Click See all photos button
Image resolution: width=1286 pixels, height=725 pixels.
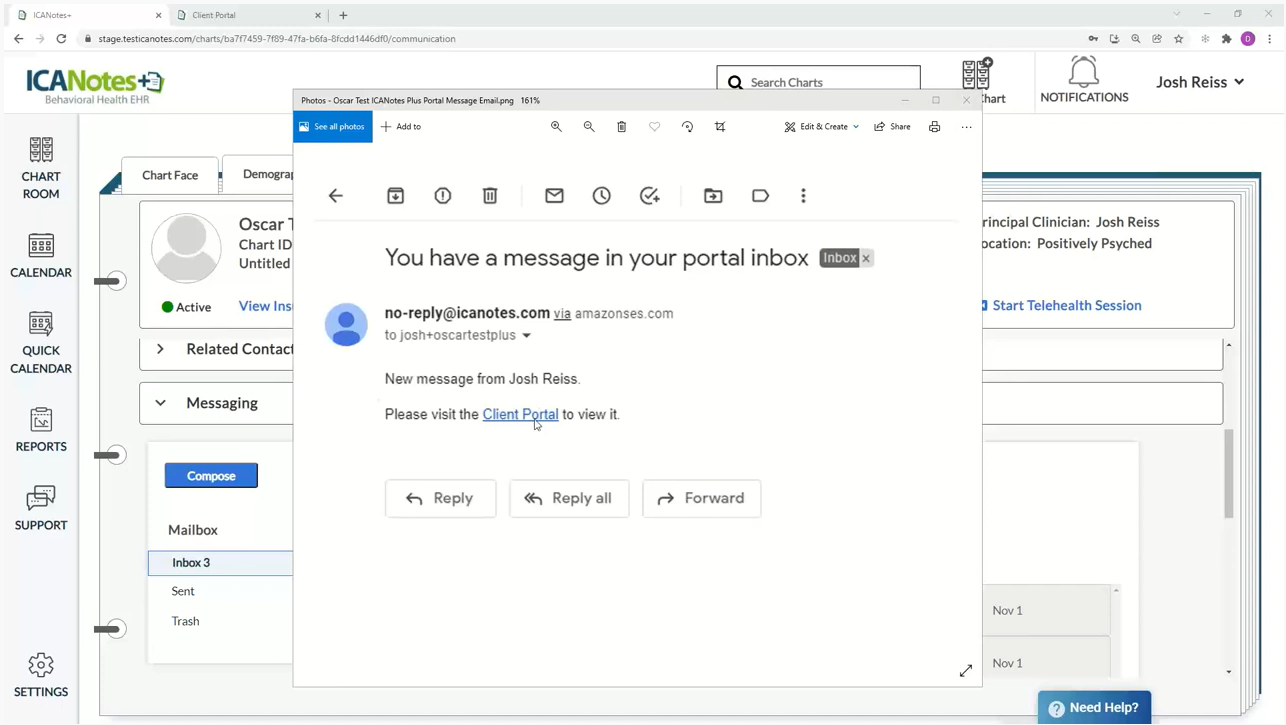click(x=333, y=127)
